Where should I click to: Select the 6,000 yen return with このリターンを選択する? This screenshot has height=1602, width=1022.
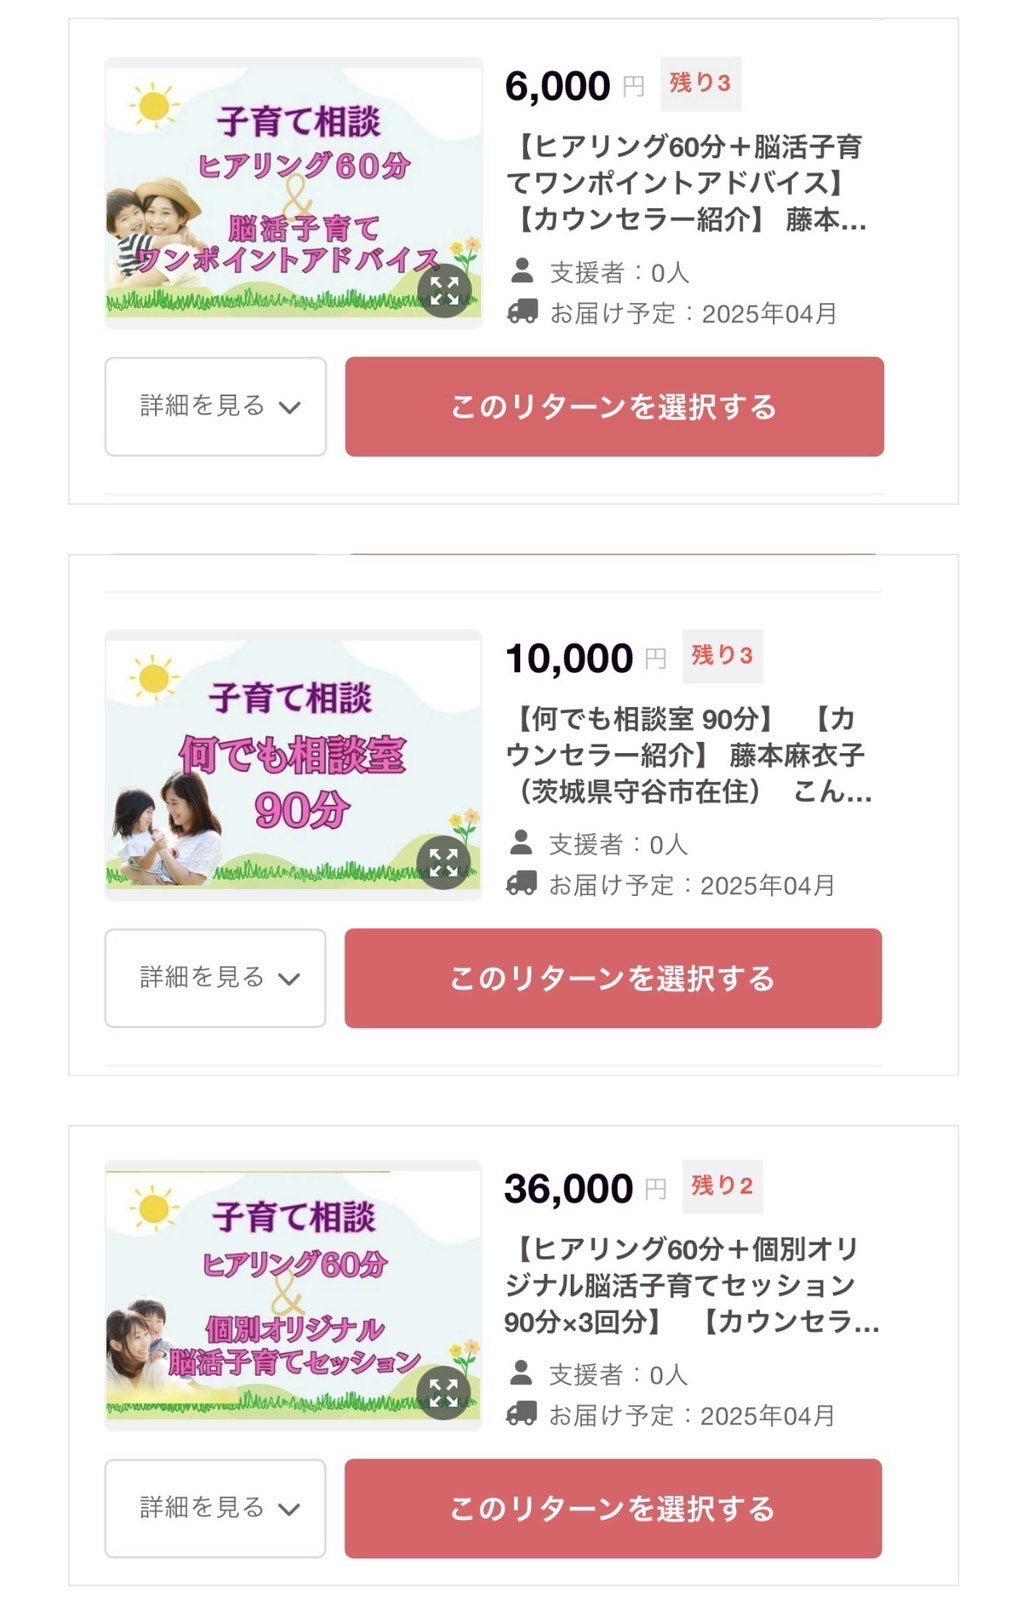point(614,406)
